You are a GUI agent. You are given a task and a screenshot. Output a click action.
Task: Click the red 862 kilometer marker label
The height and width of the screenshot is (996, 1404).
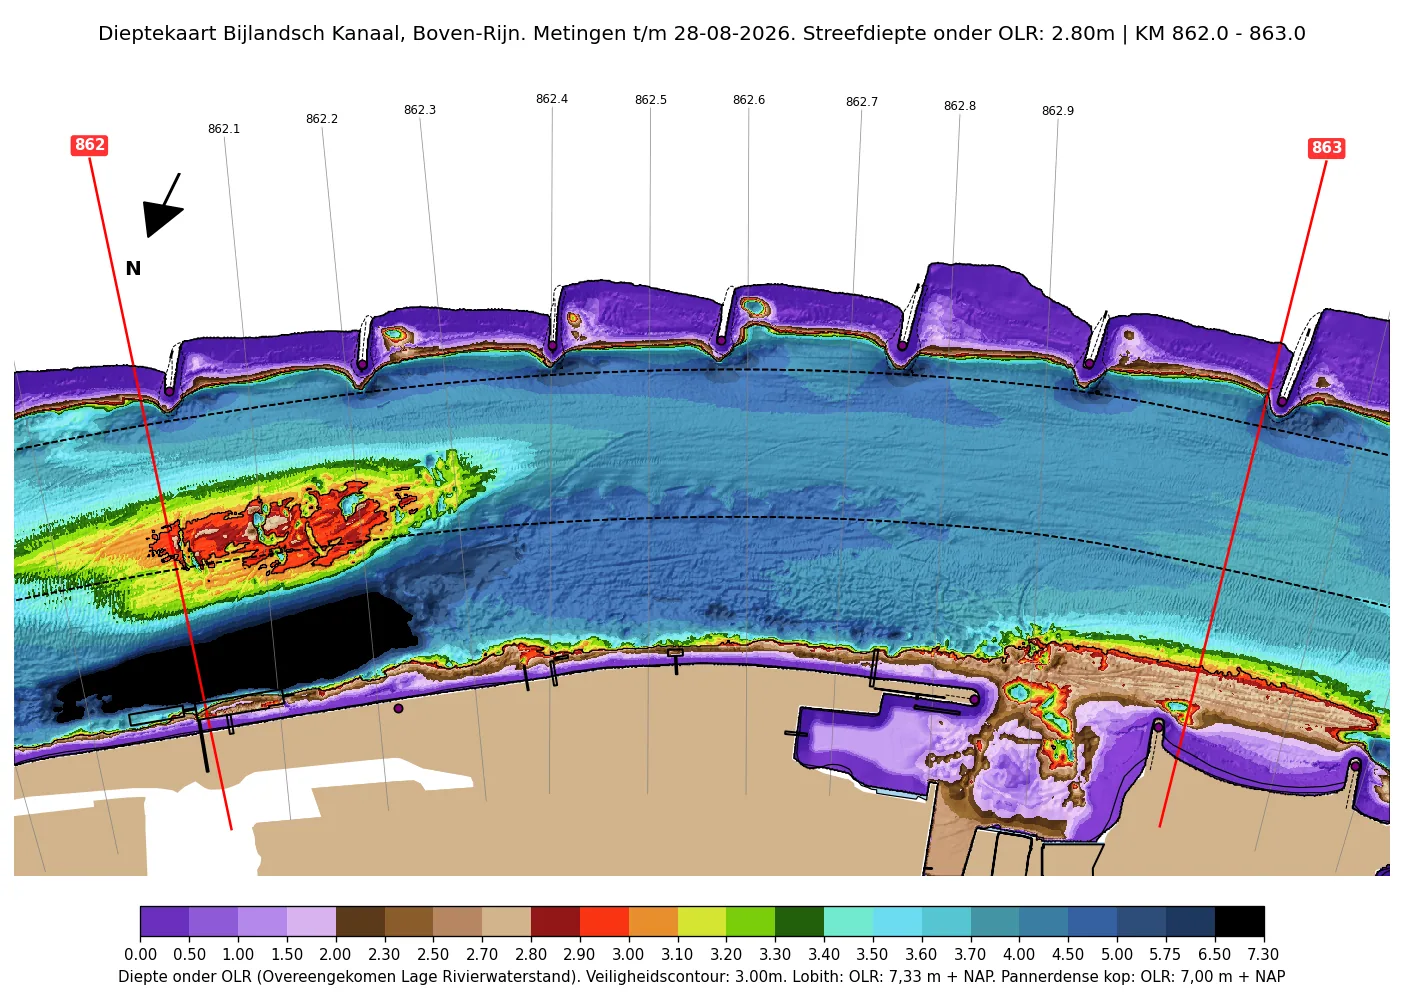[x=90, y=145]
